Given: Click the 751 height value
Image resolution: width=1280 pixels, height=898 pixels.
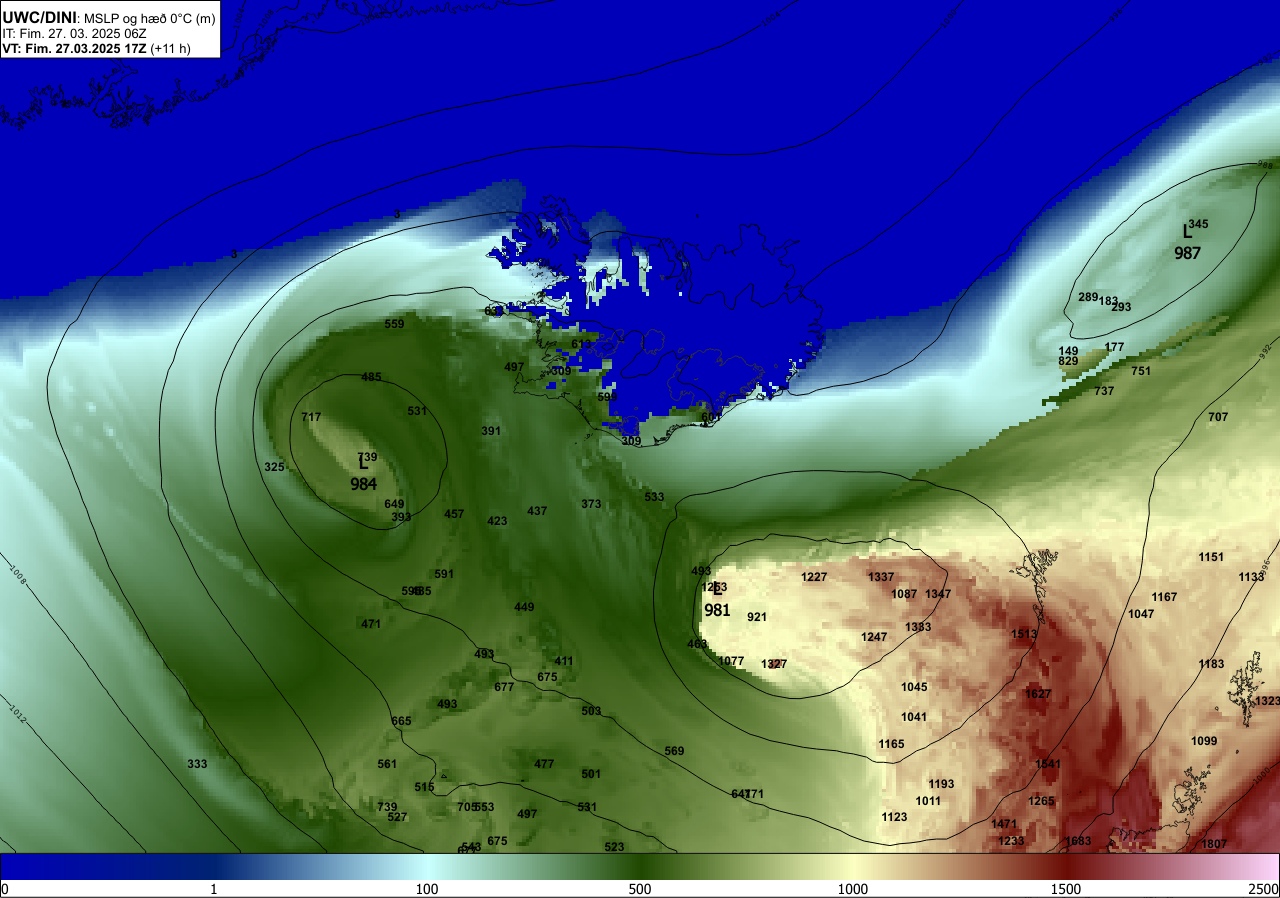Looking at the screenshot, I should [1141, 371].
